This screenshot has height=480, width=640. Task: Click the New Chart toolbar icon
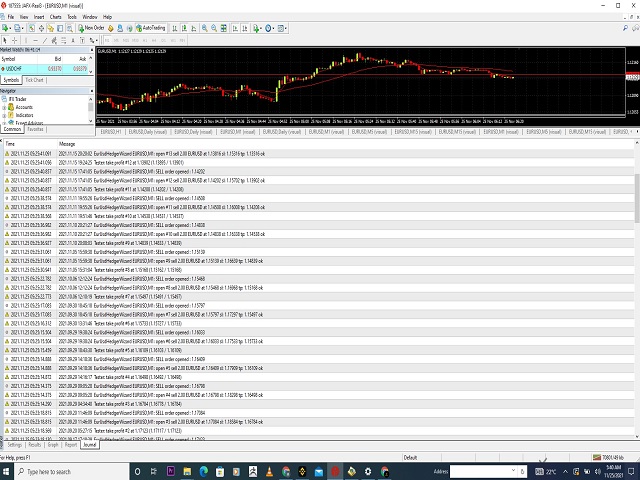click(5, 28)
